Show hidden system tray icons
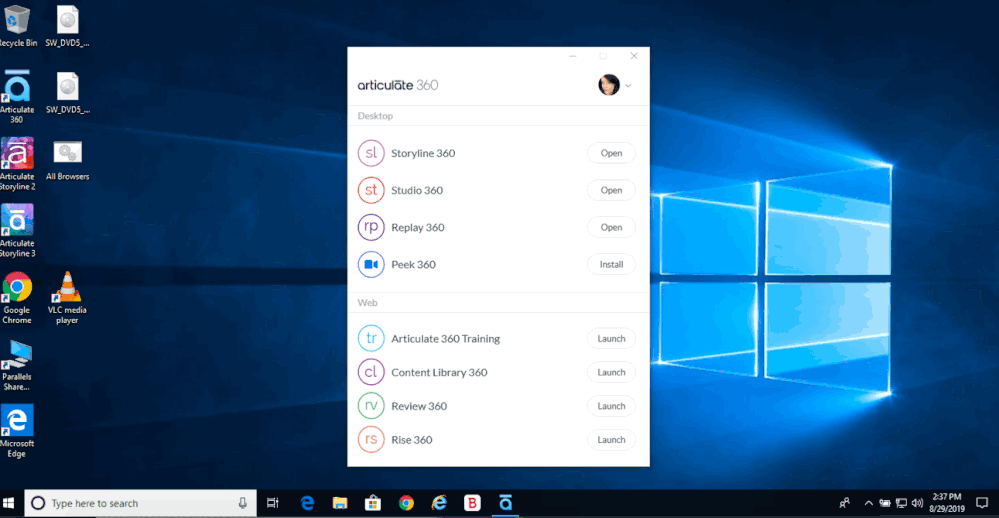The width and height of the screenshot is (999, 518). (868, 503)
